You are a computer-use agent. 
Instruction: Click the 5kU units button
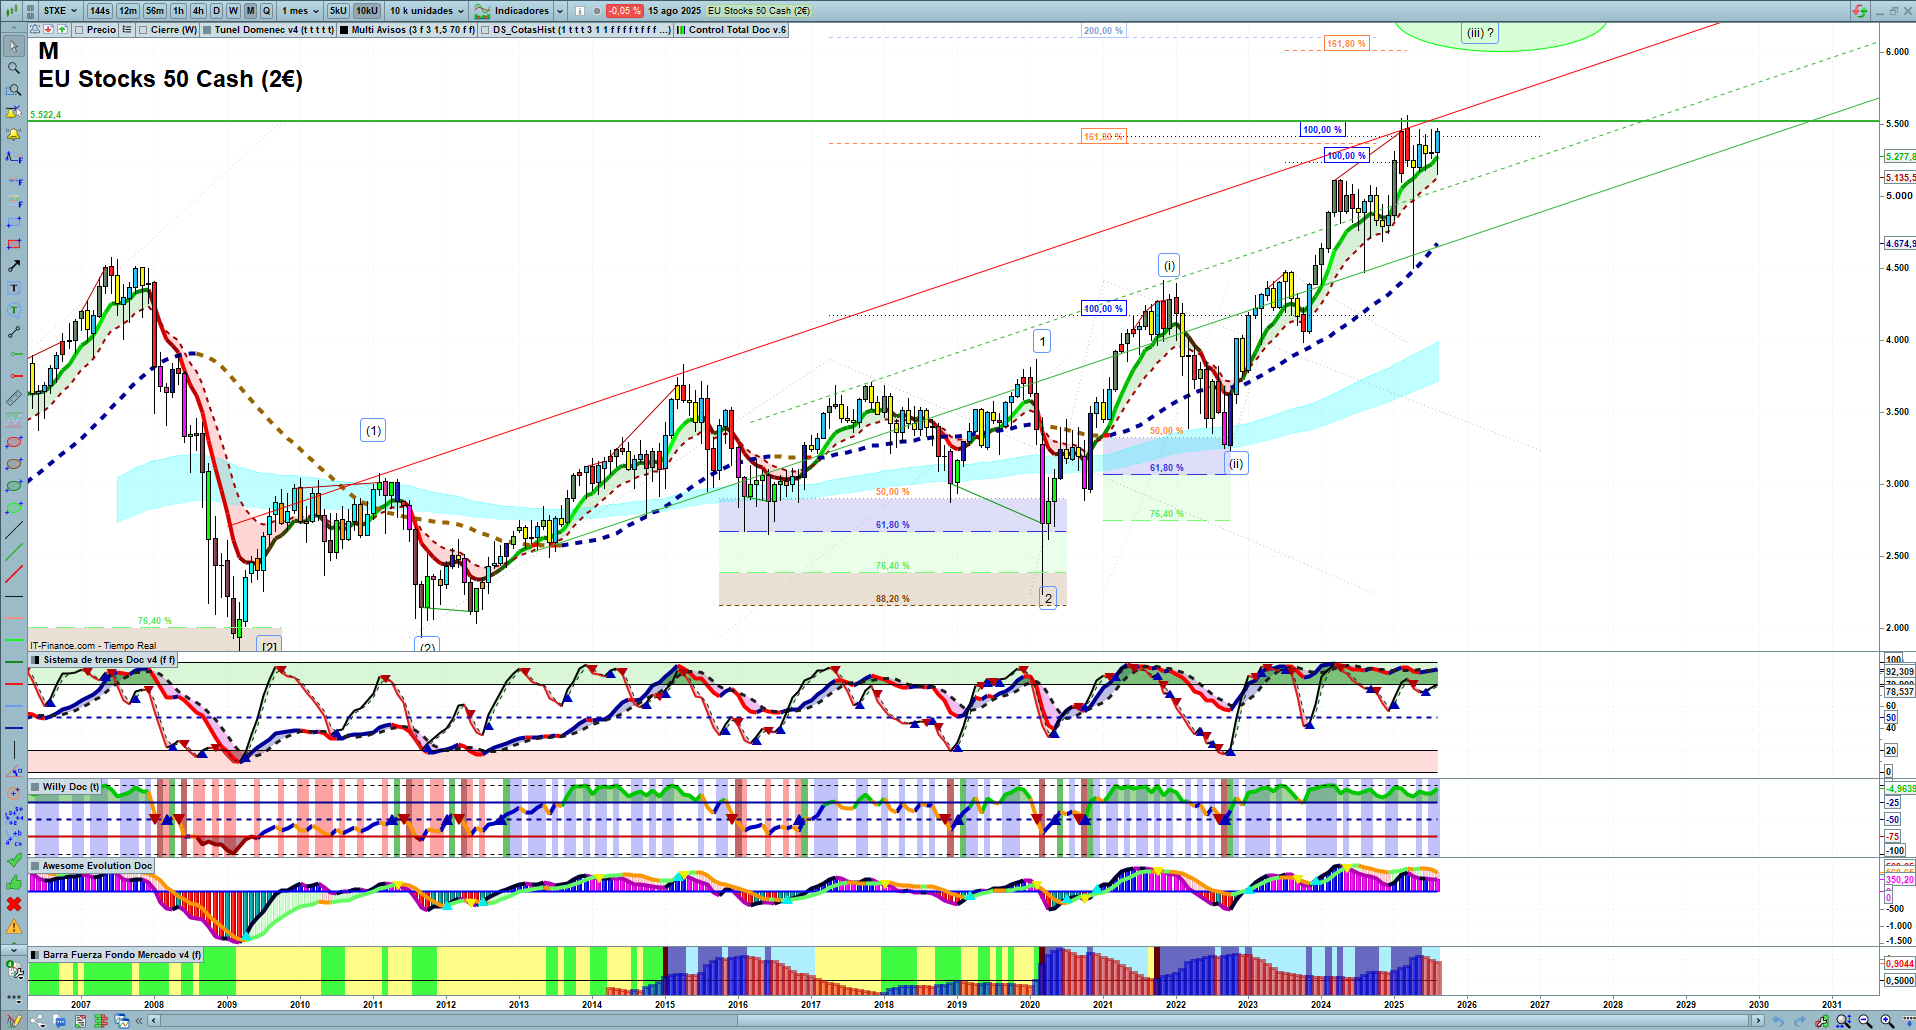click(x=338, y=11)
